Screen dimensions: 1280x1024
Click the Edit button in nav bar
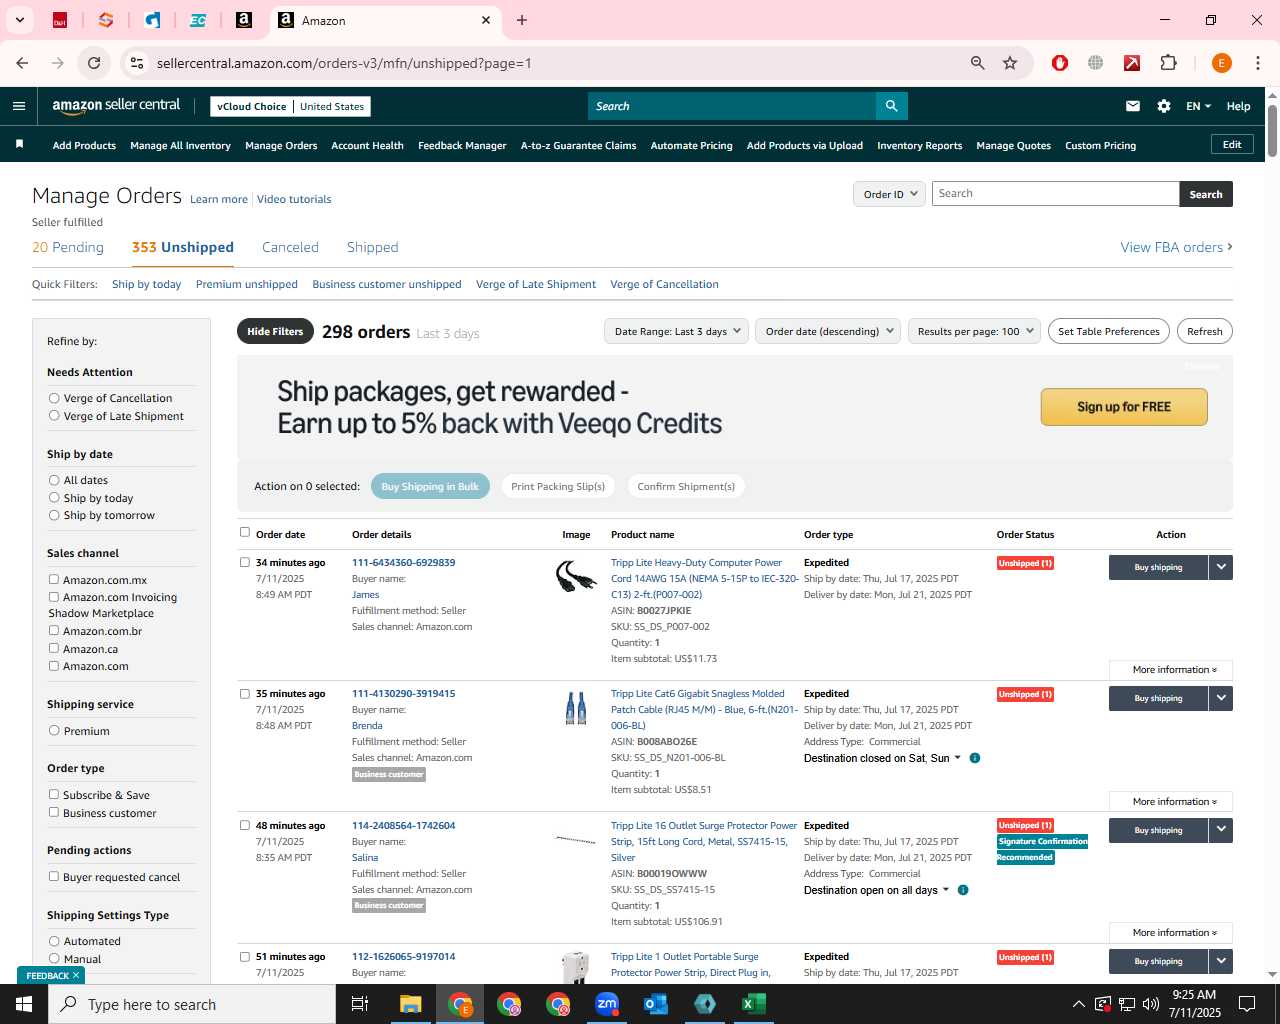1232,144
